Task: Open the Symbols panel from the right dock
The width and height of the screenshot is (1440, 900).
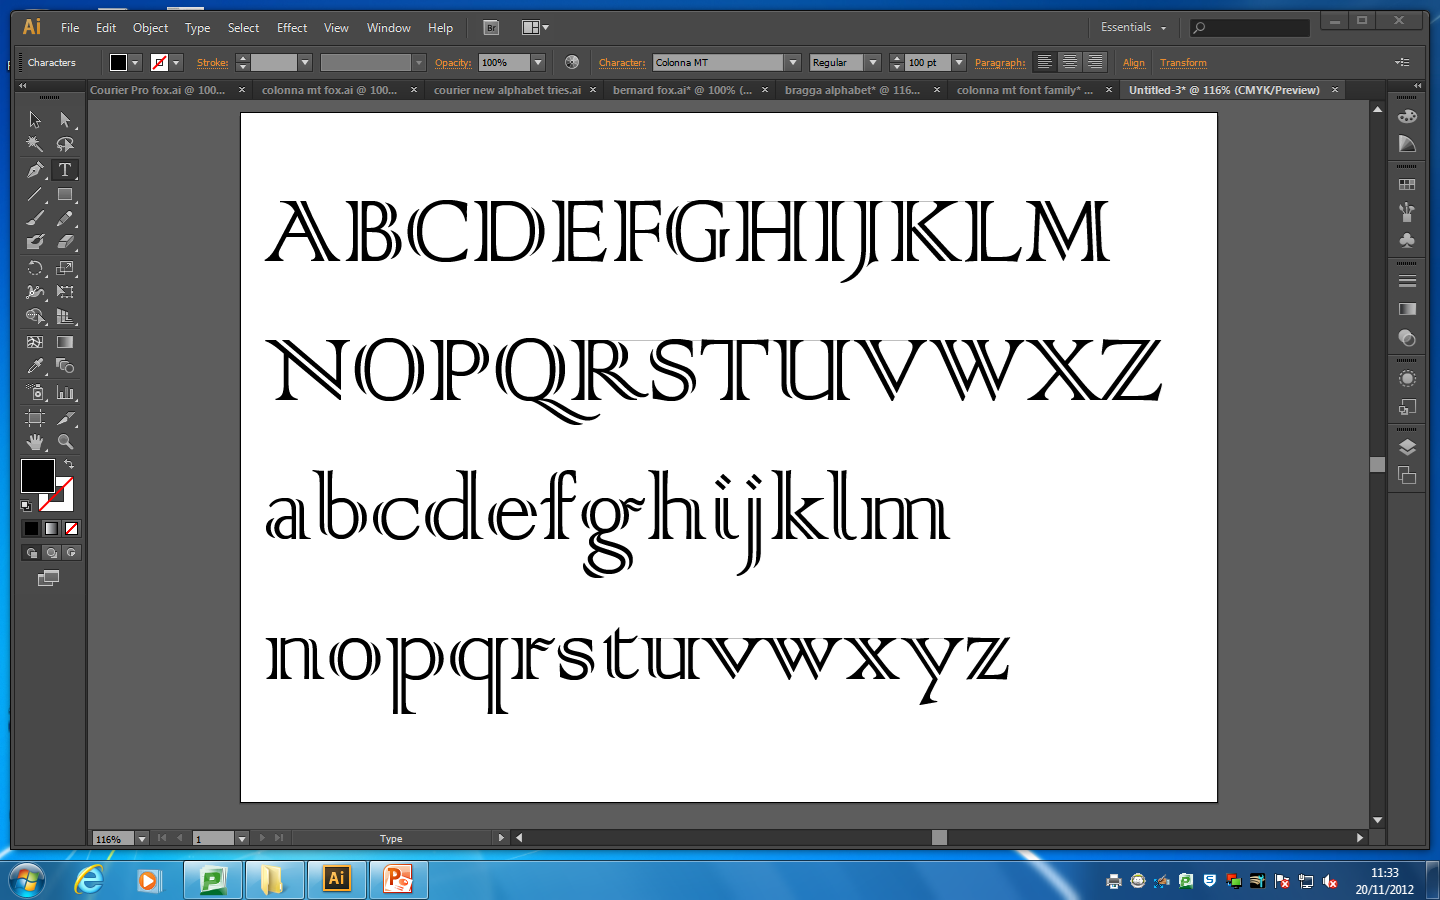Action: click(1408, 240)
